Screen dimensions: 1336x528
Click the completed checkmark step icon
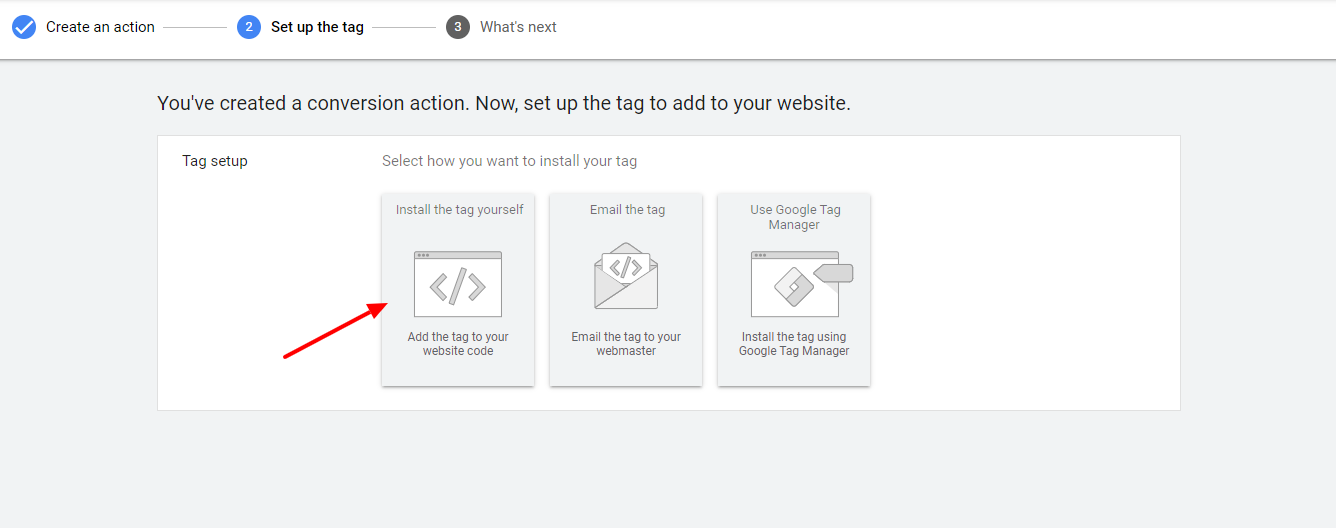coord(24,27)
